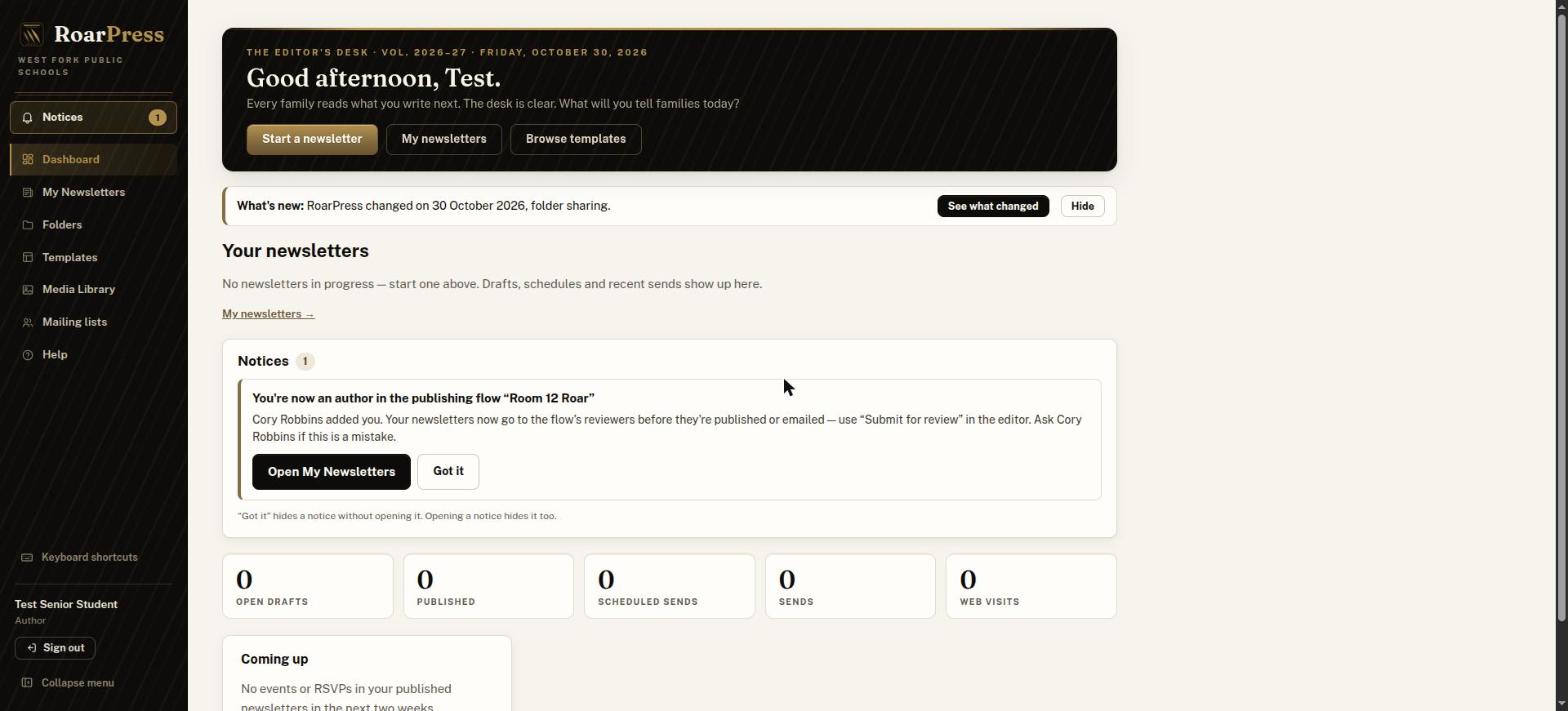Go to Dashboard in sidebar
The height and width of the screenshot is (711, 1568).
click(94, 160)
